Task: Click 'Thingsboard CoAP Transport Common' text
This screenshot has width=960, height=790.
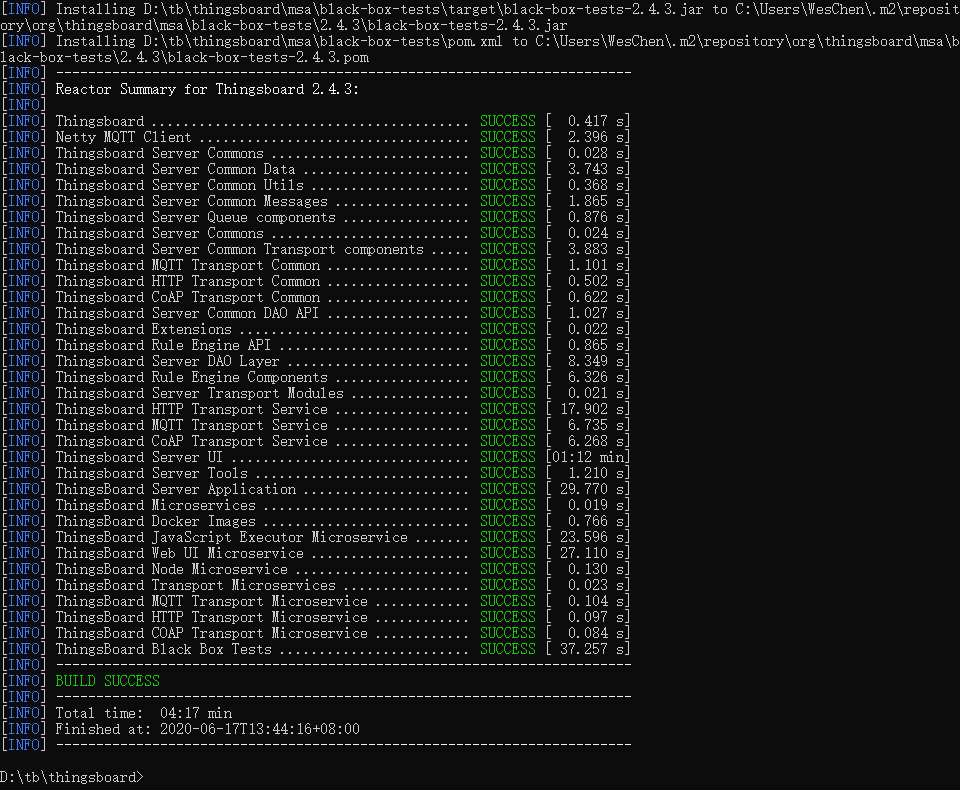Action: 187,297
